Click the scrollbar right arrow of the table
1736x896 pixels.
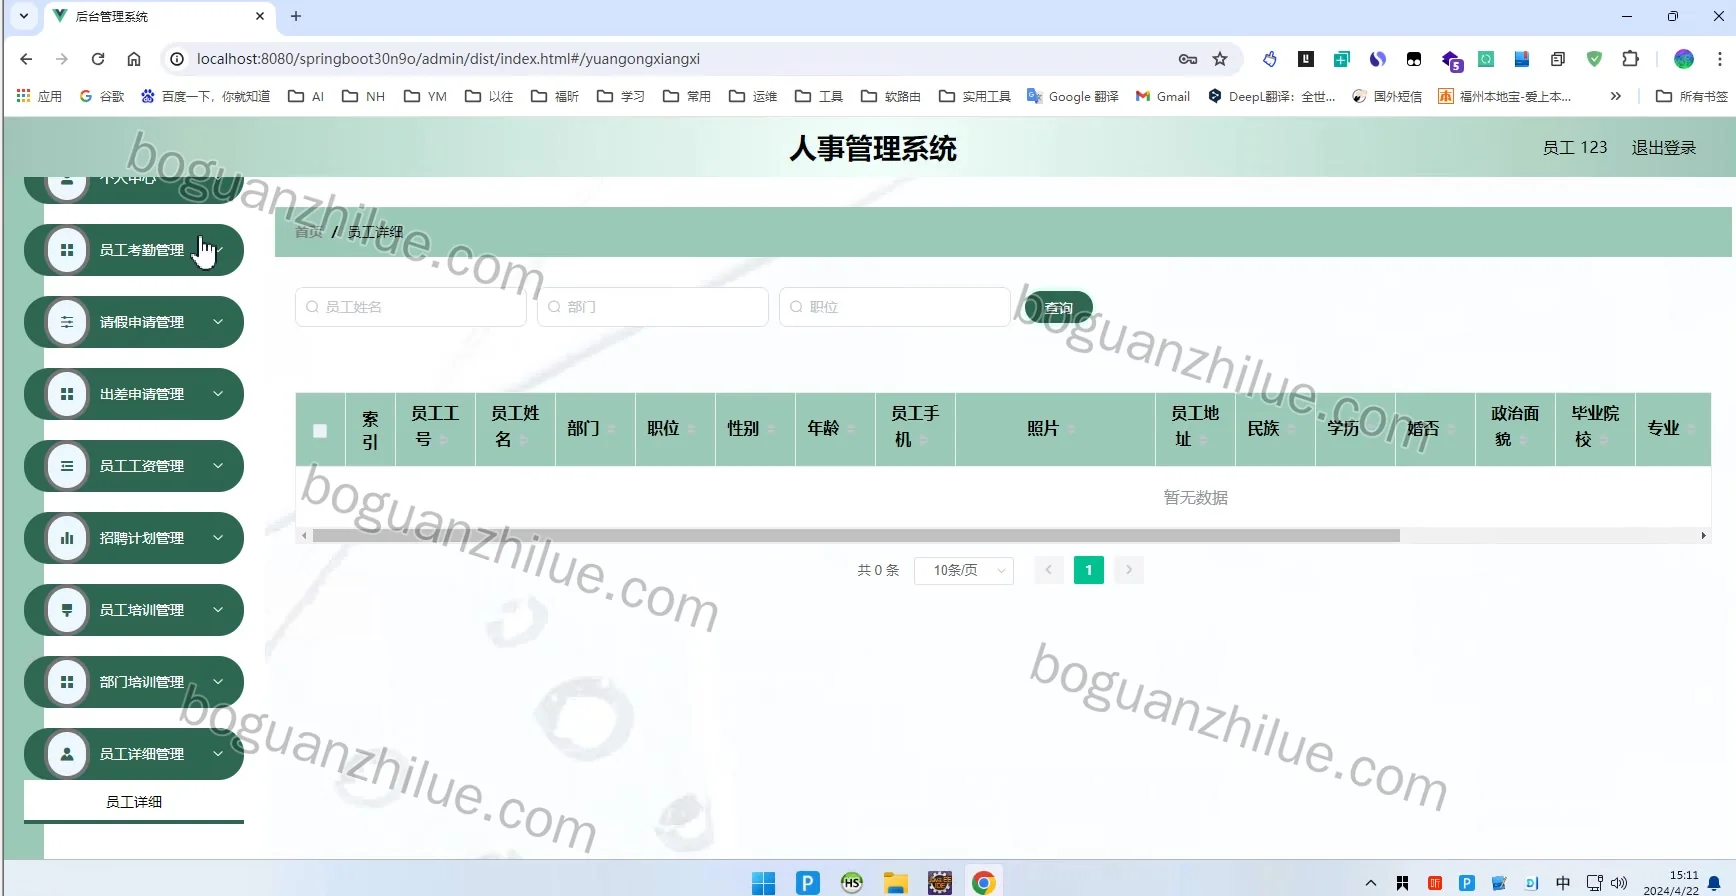point(1703,536)
